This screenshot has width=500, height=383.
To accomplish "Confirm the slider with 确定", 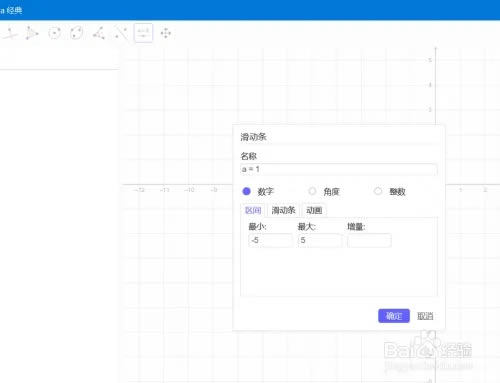I will click(394, 316).
